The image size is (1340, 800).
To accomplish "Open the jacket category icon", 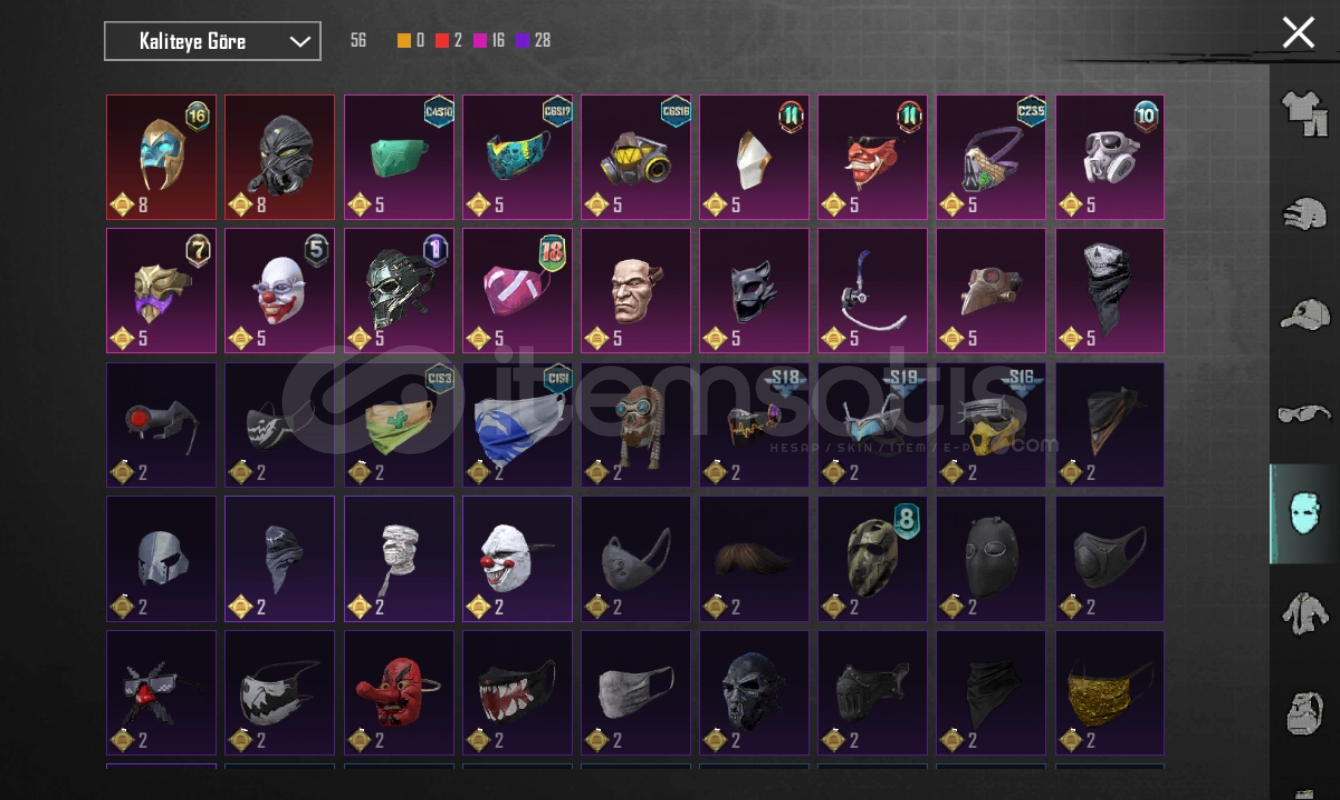I will pos(1305,613).
